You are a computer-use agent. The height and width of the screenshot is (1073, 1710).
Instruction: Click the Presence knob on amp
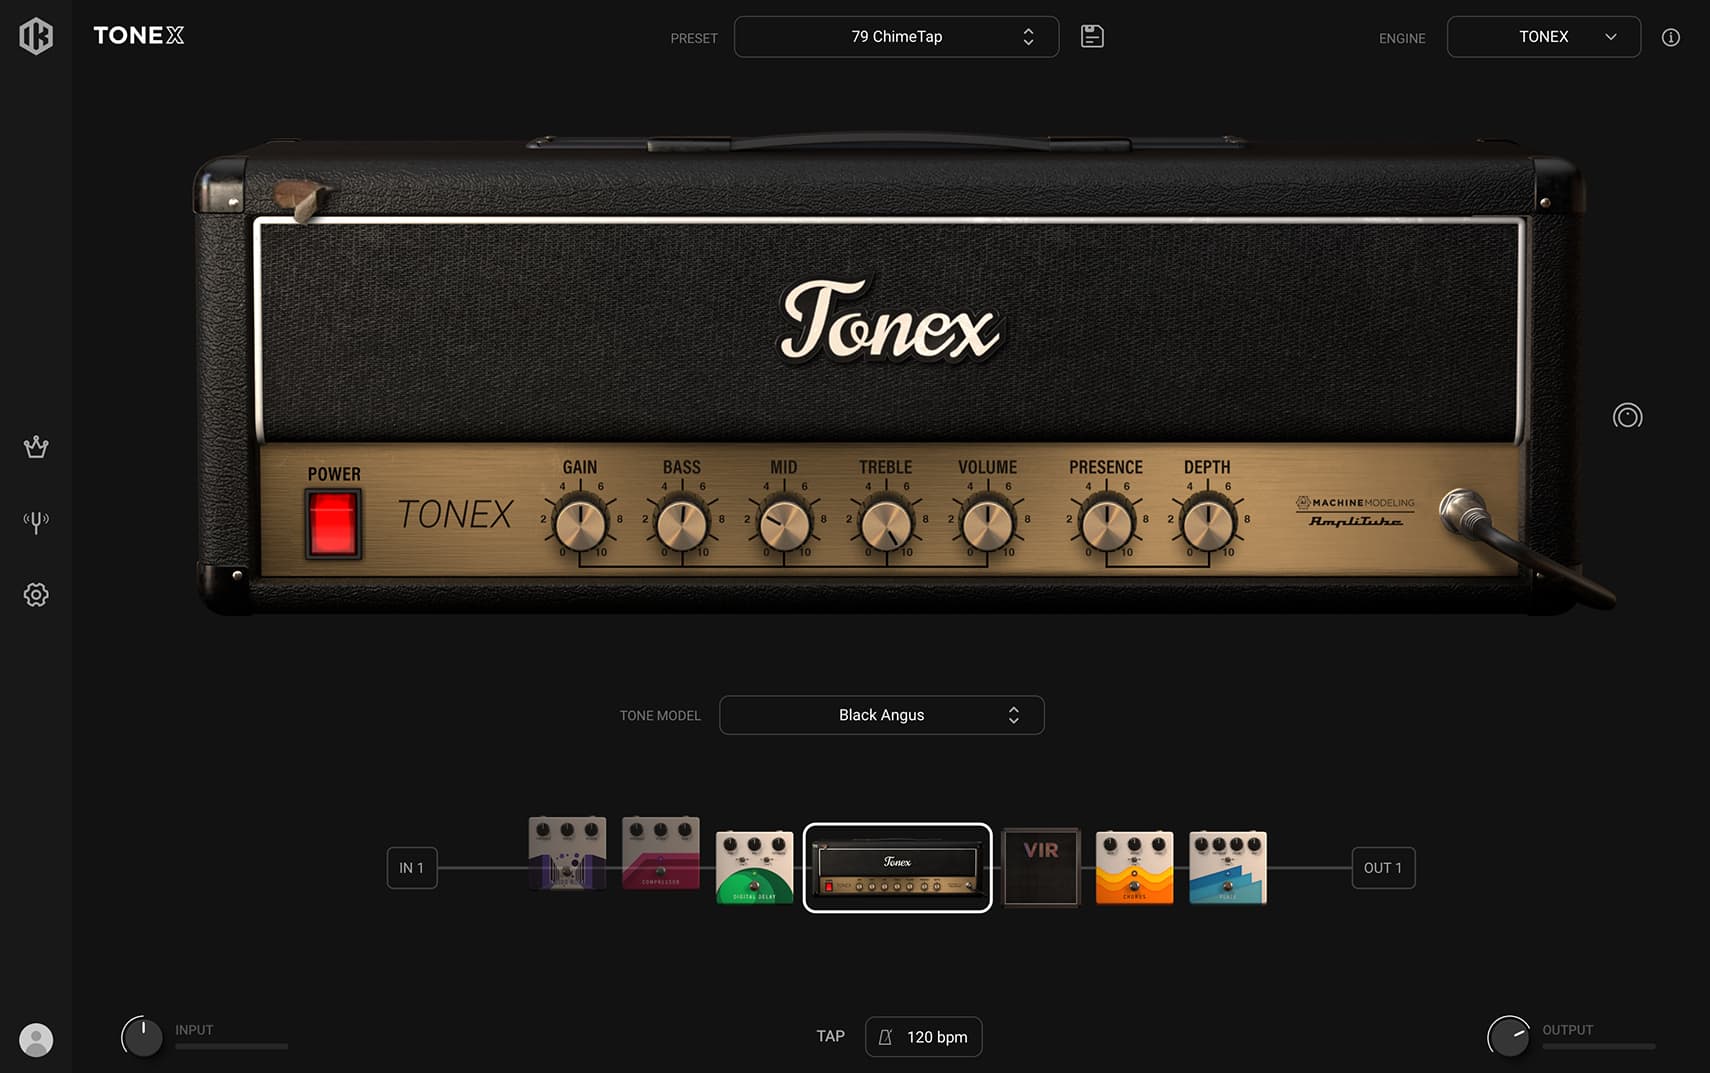pos(1106,525)
